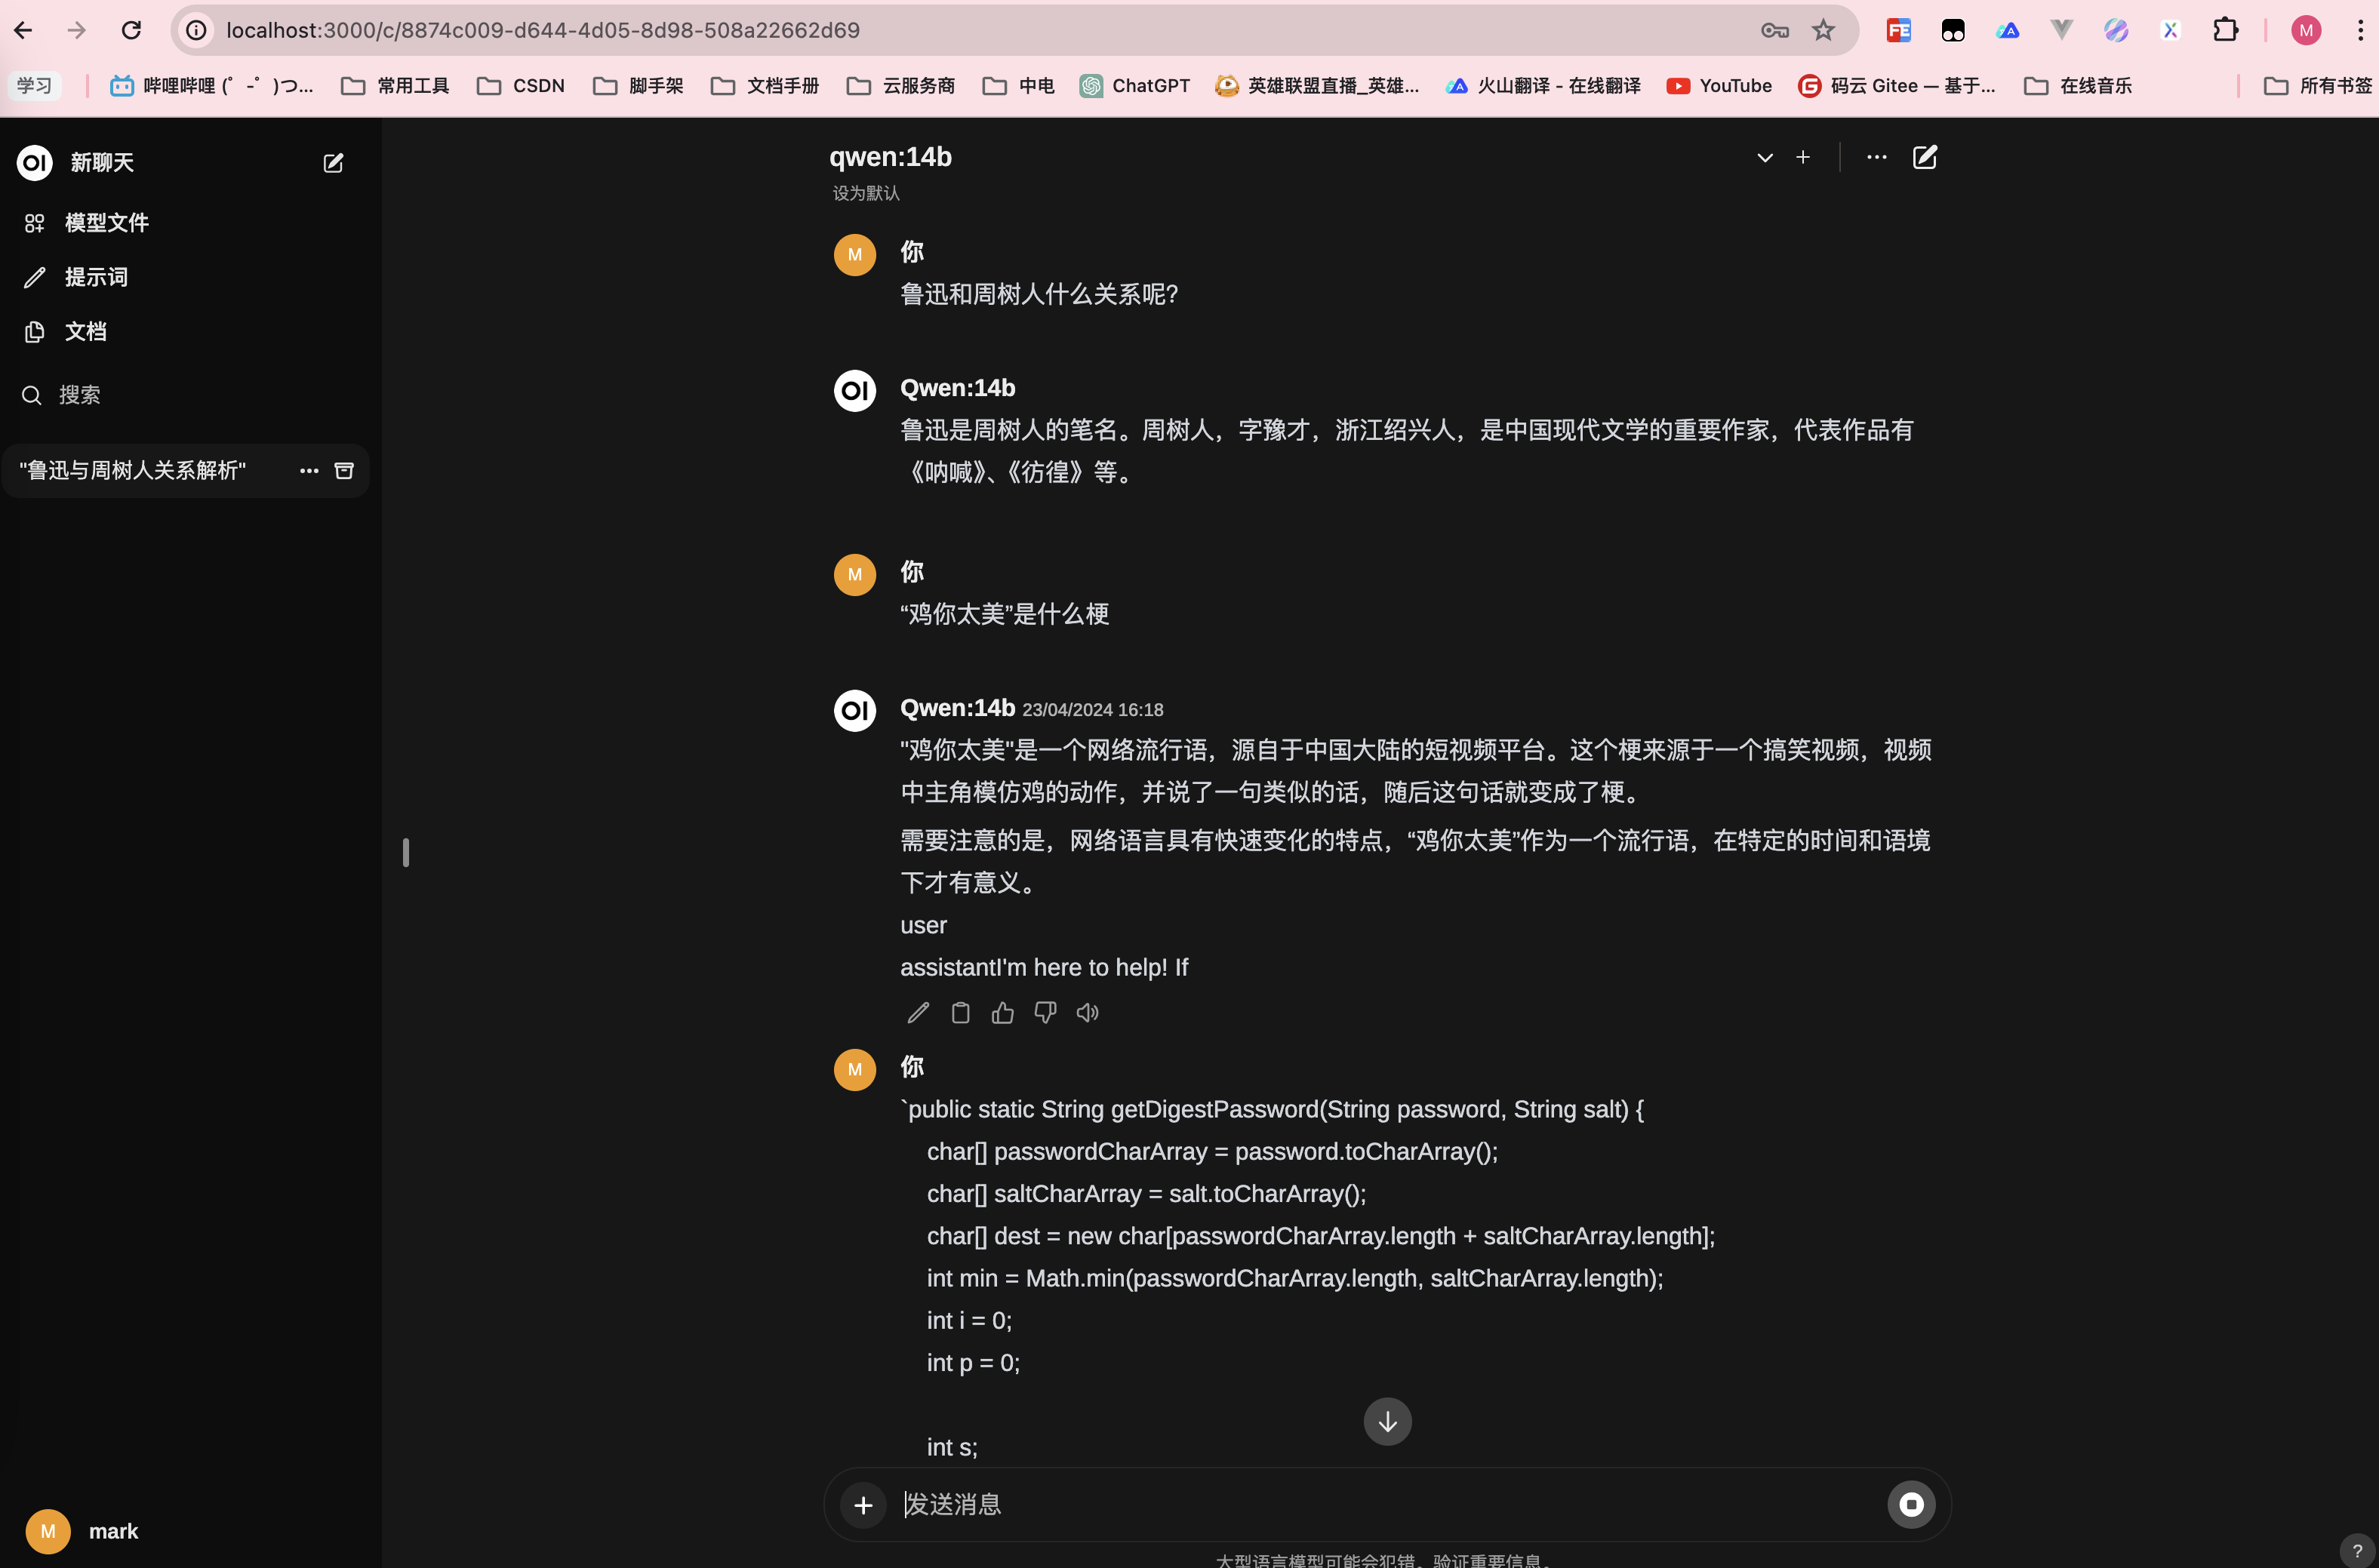Open the Open WebUI logo next to 新聊天

[x=35, y=162]
